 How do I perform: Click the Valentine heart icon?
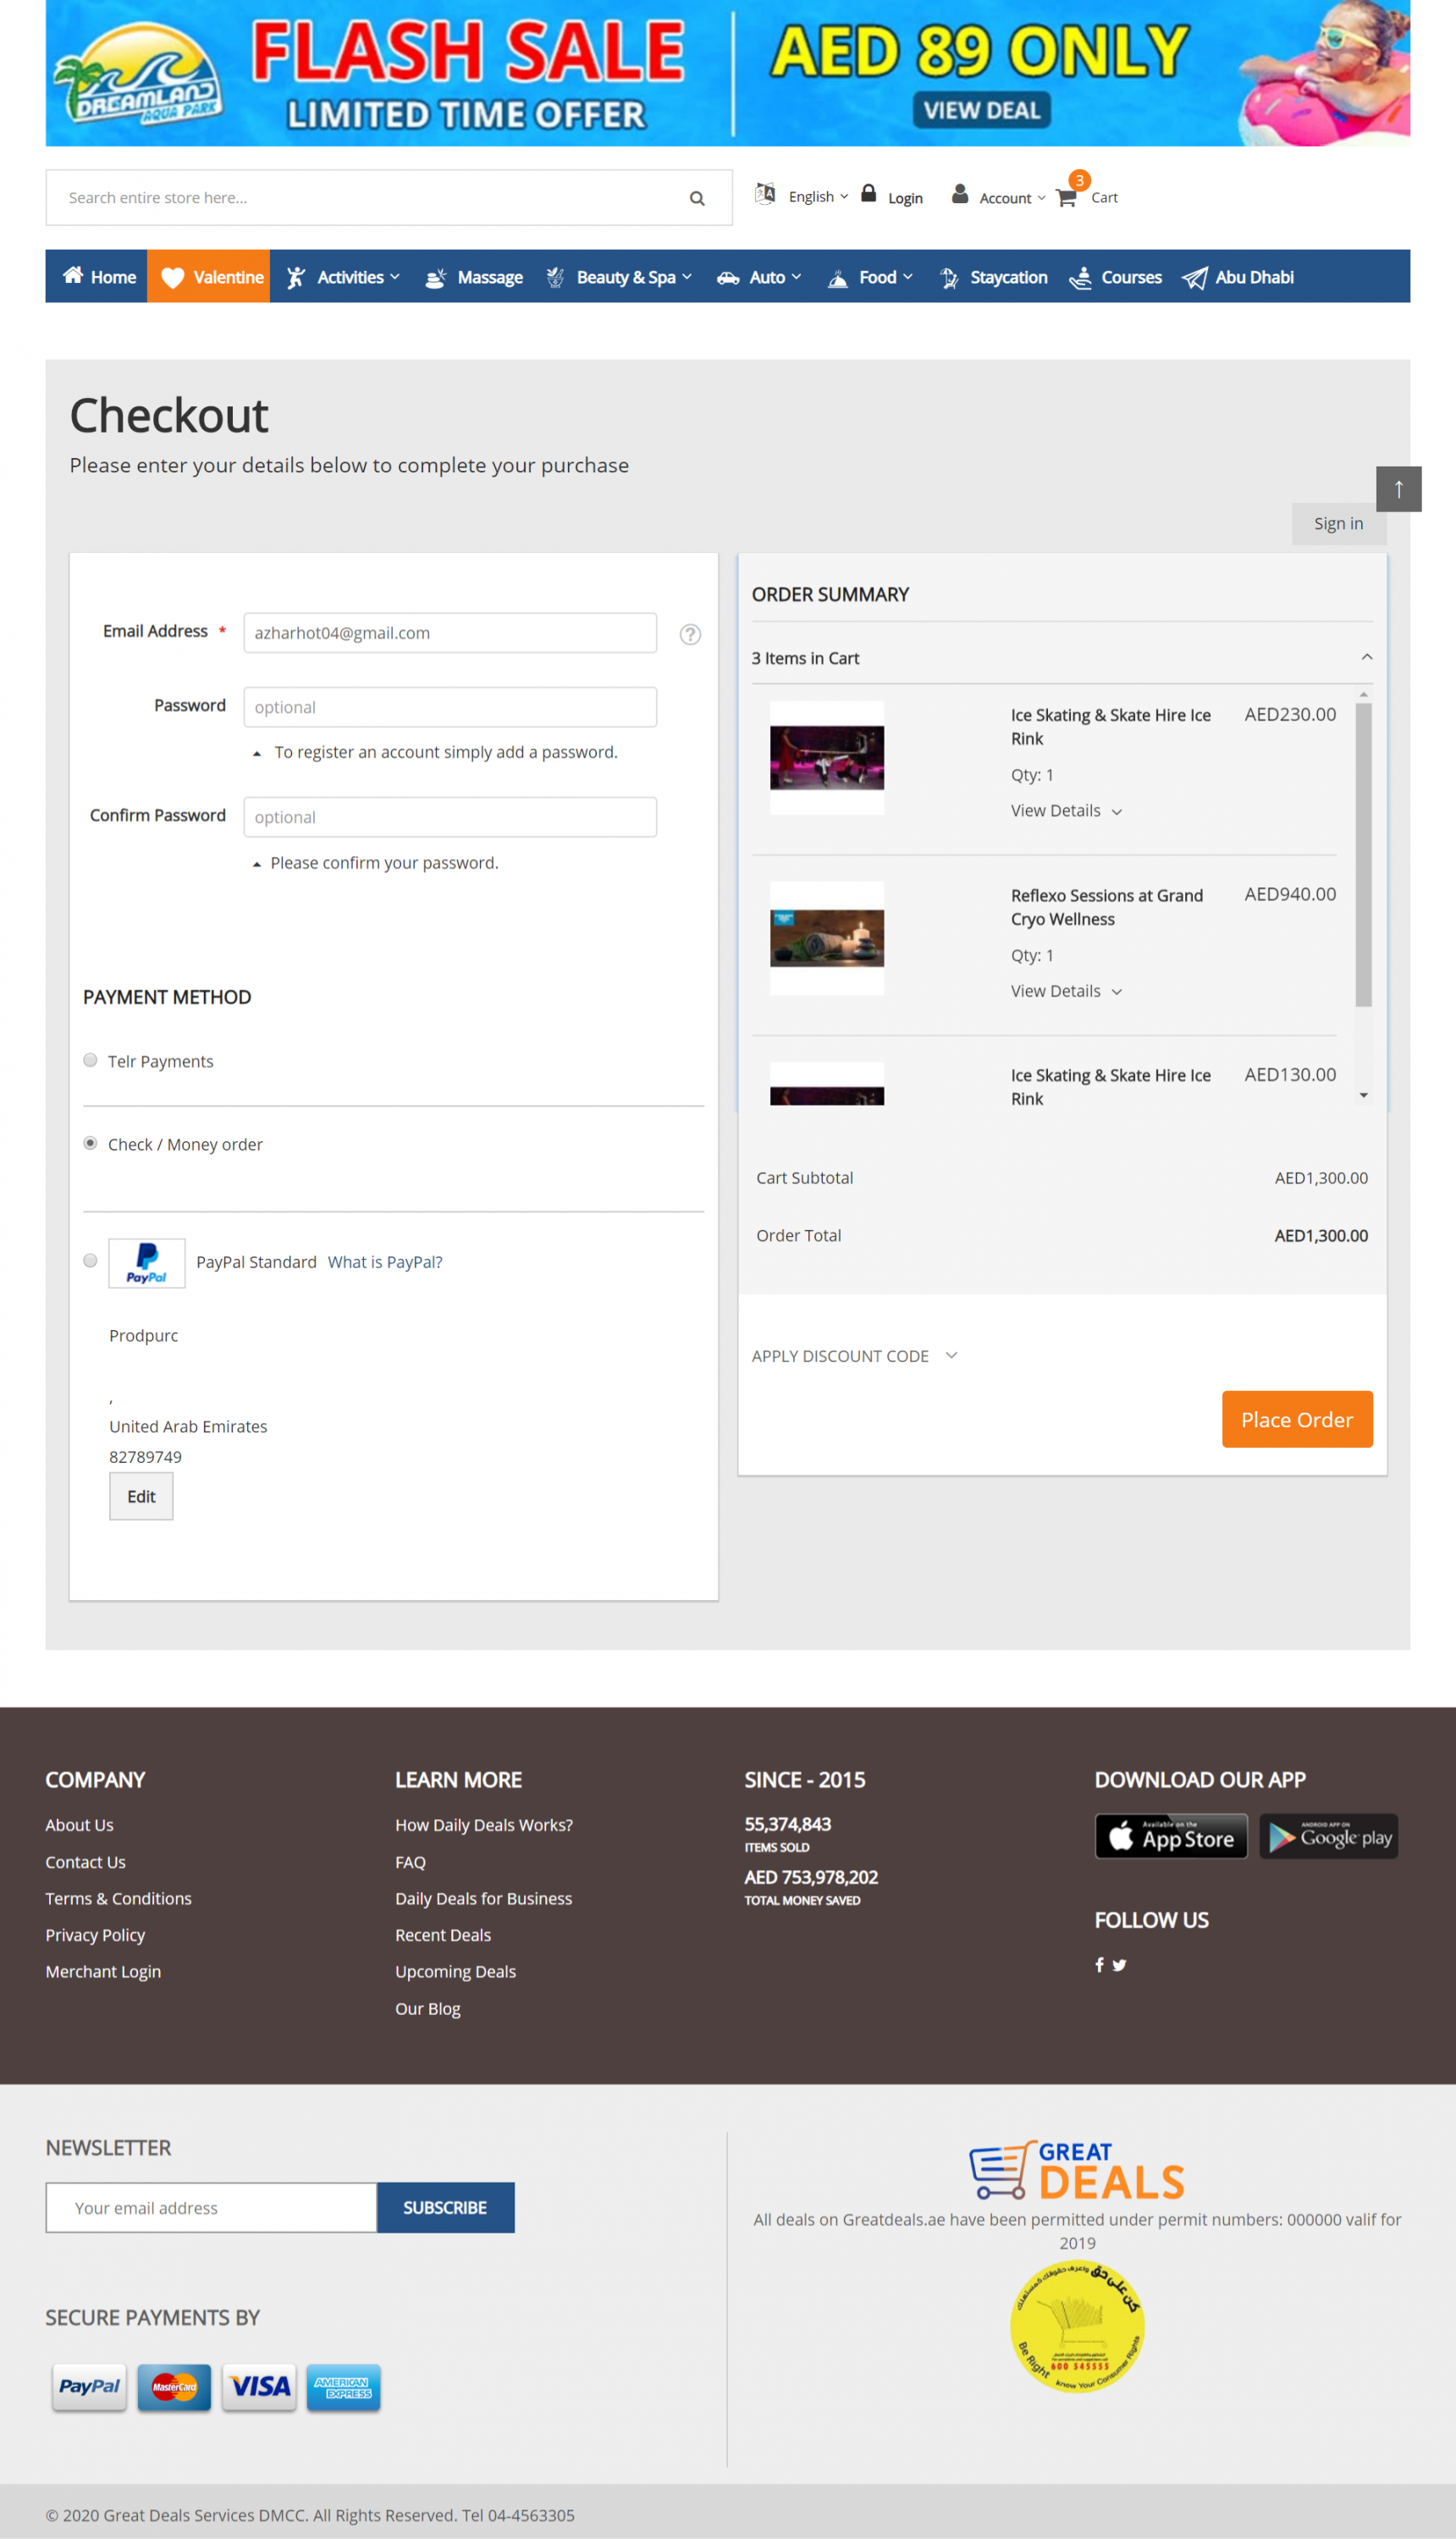(x=173, y=277)
